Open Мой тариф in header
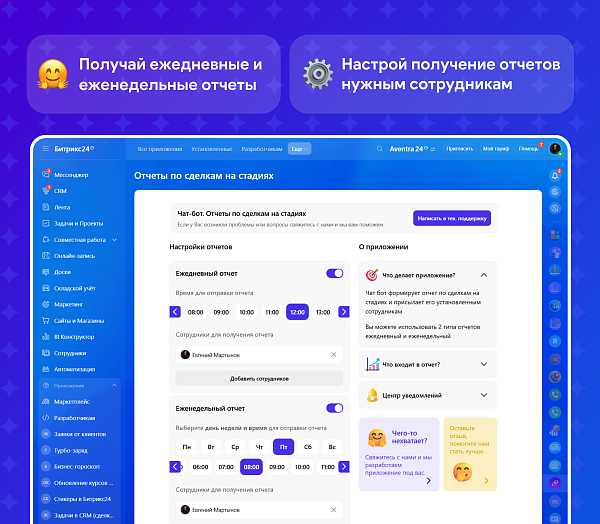 pyautogui.click(x=496, y=149)
